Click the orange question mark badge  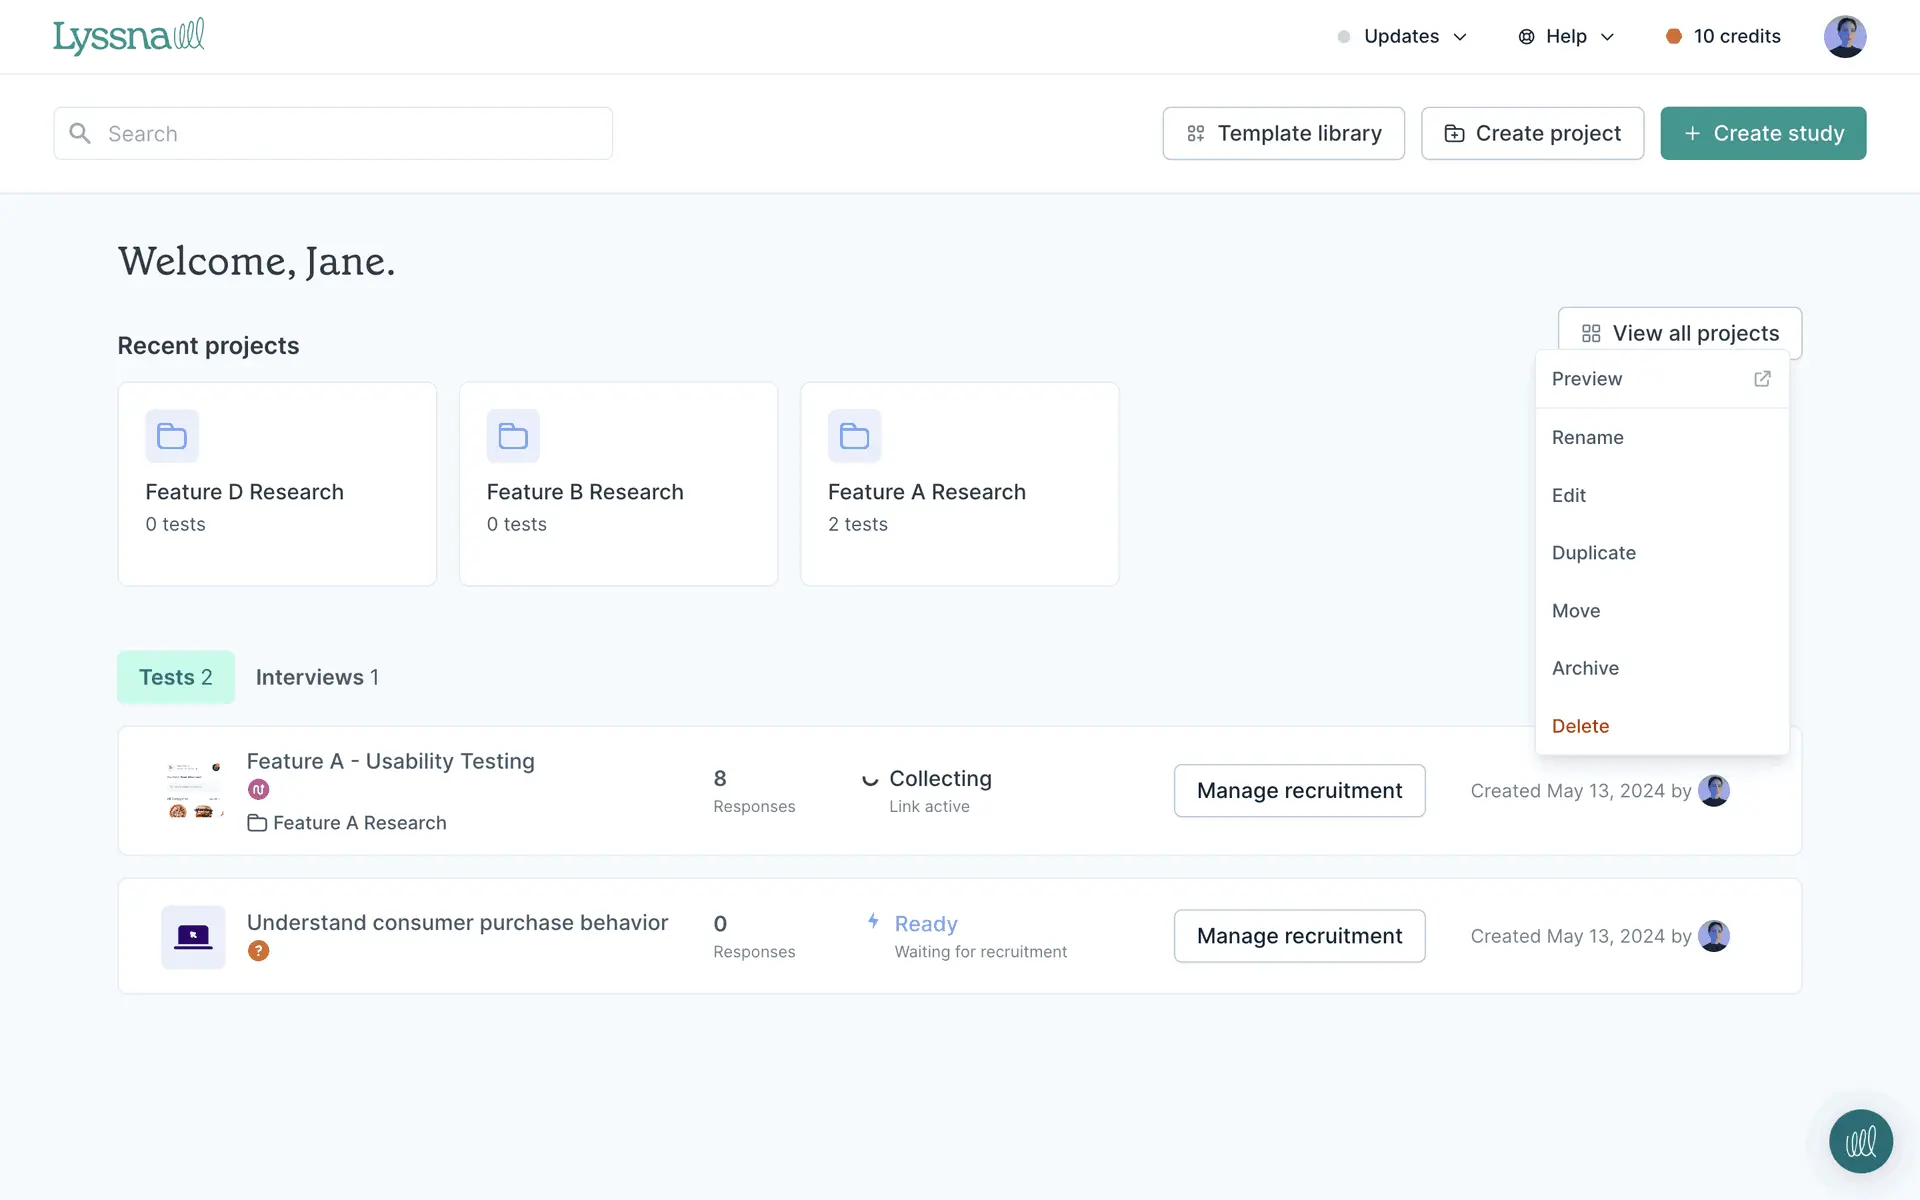tap(258, 951)
